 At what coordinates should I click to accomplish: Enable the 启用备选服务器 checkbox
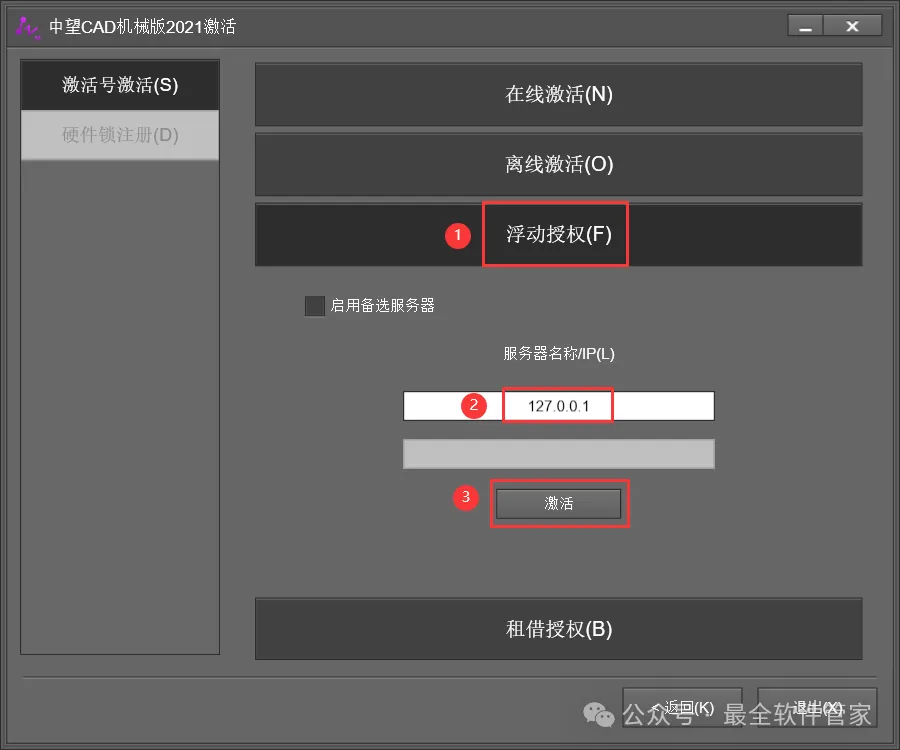tap(315, 306)
